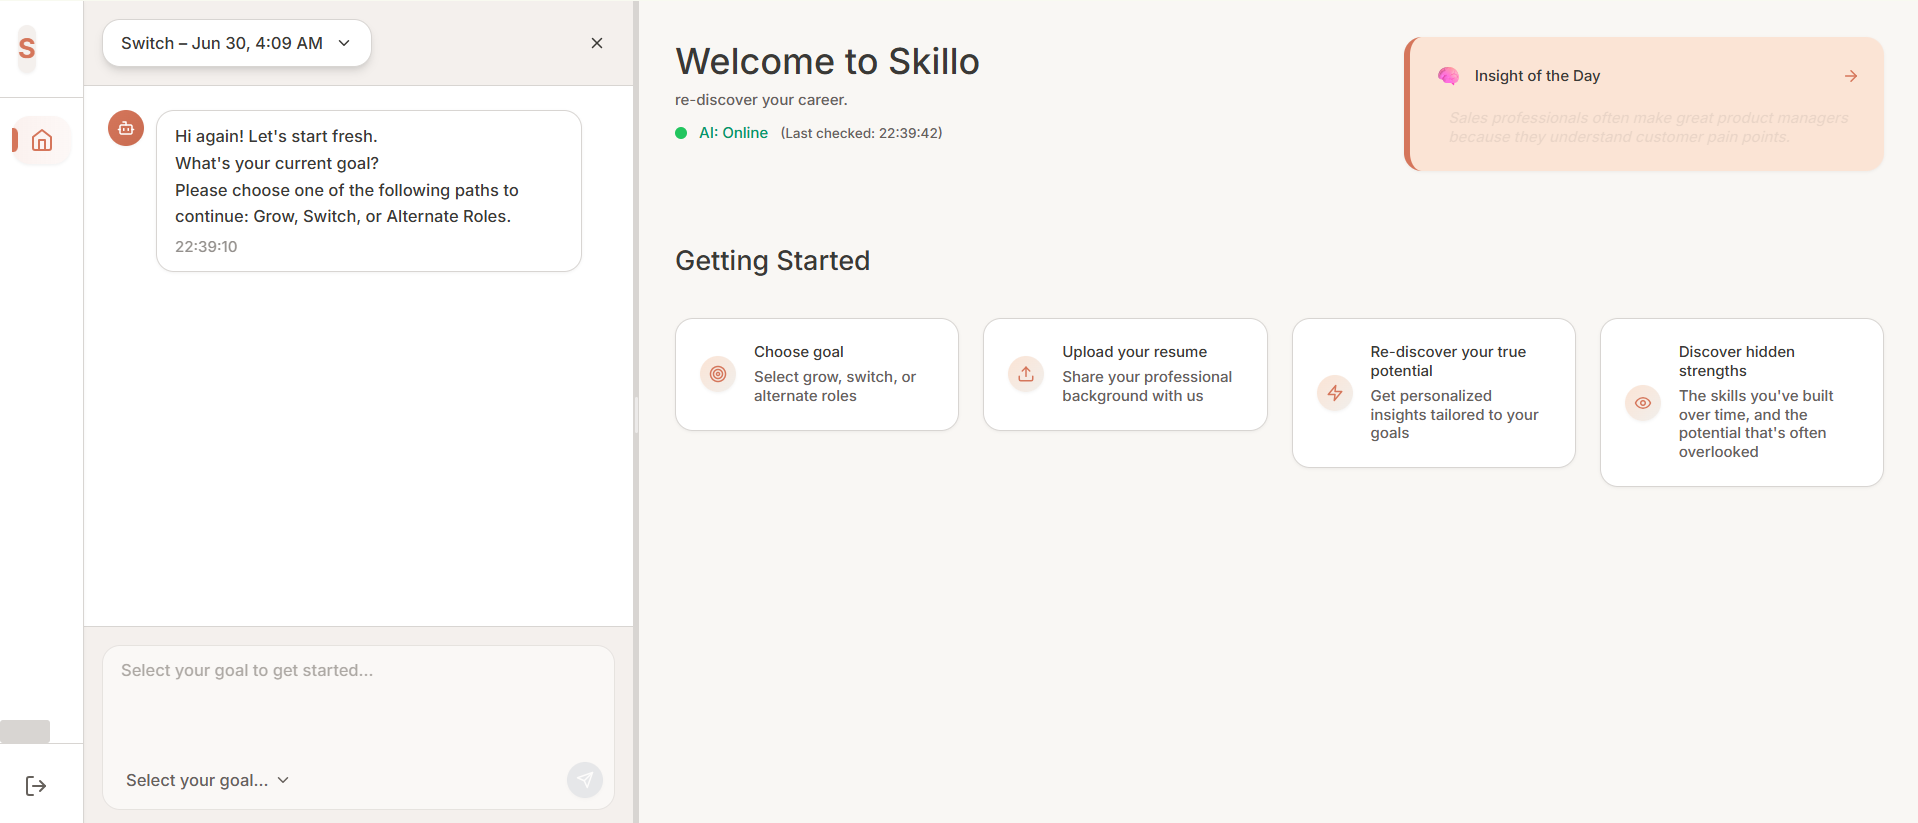Screen dimensions: 1918x823
Task: Open Re-discover your true potential card
Action: click(x=1434, y=393)
